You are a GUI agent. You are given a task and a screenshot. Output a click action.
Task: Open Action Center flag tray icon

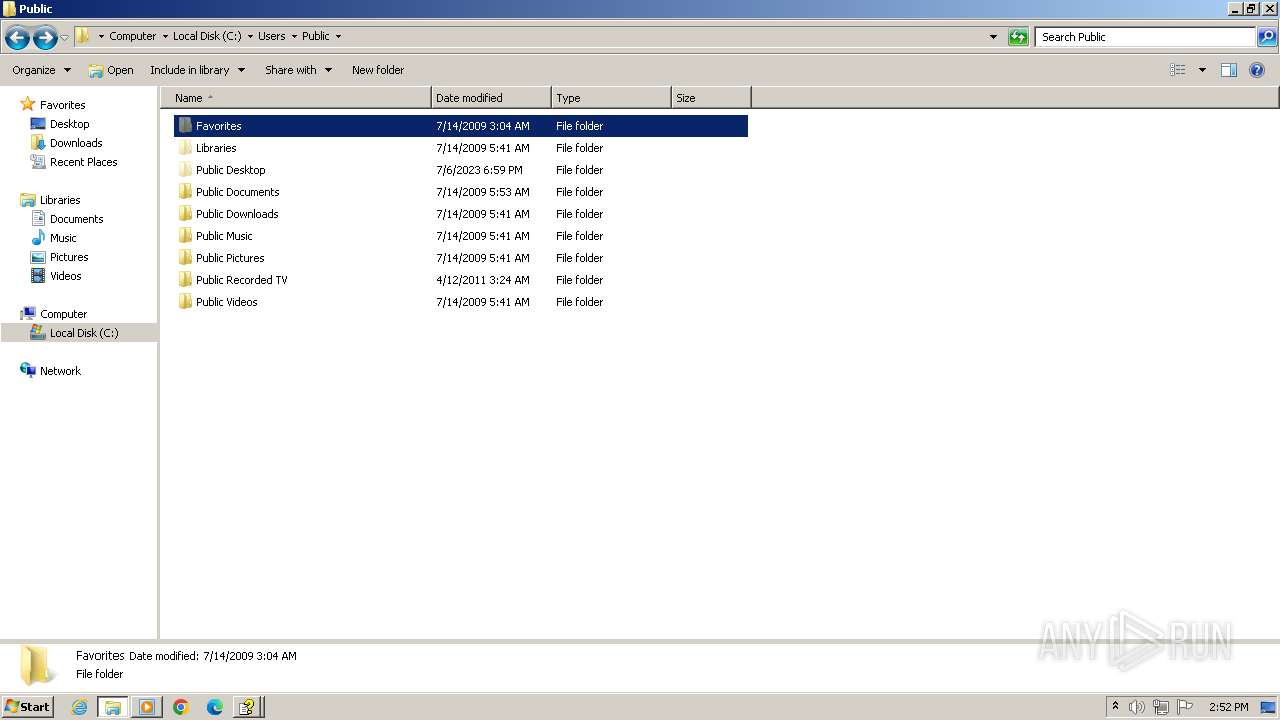point(1185,707)
